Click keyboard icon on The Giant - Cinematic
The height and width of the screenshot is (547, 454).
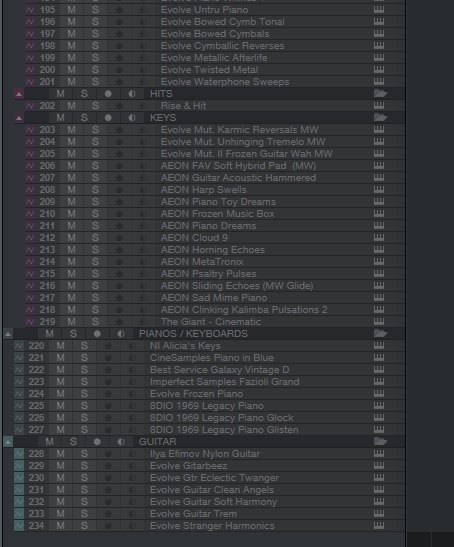click(379, 322)
